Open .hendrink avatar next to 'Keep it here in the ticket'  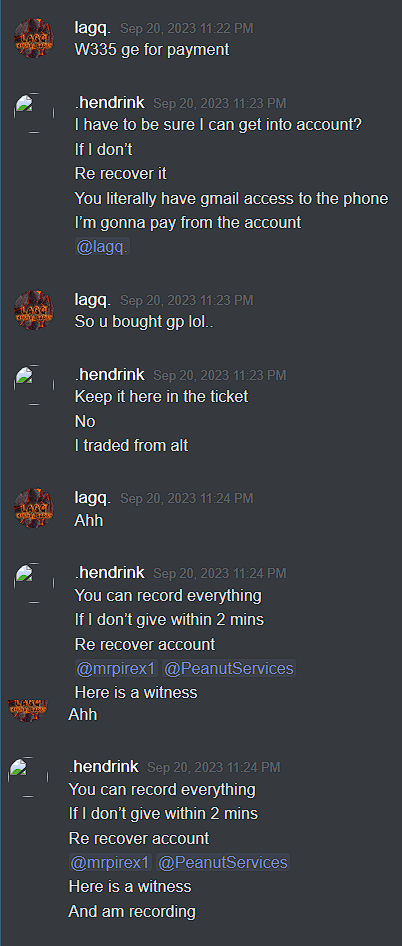34,385
